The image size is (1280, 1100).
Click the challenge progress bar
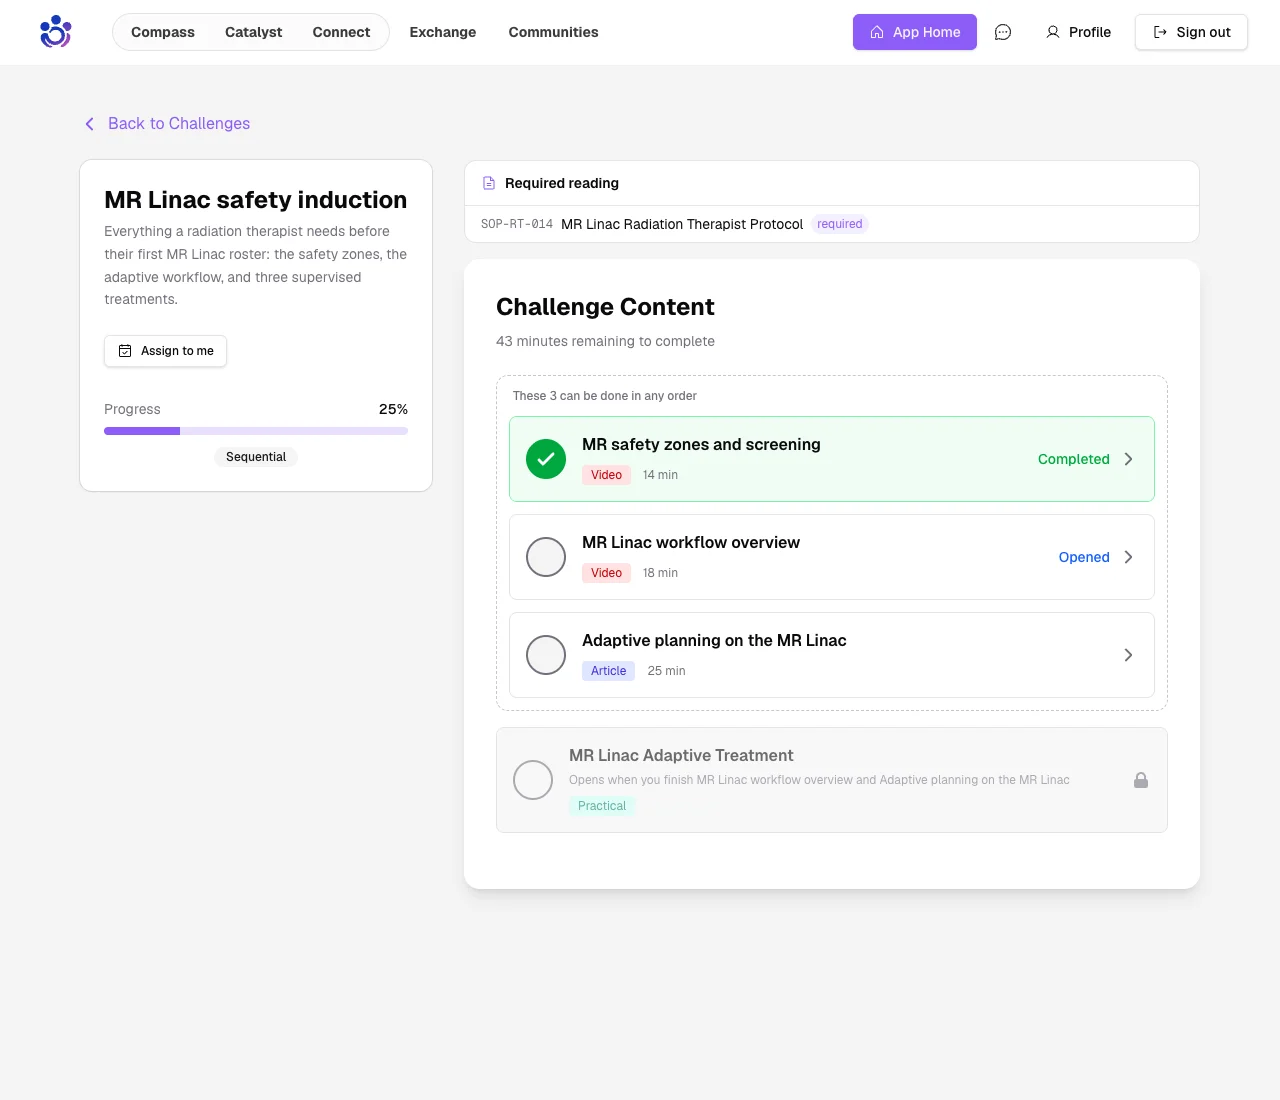[256, 431]
